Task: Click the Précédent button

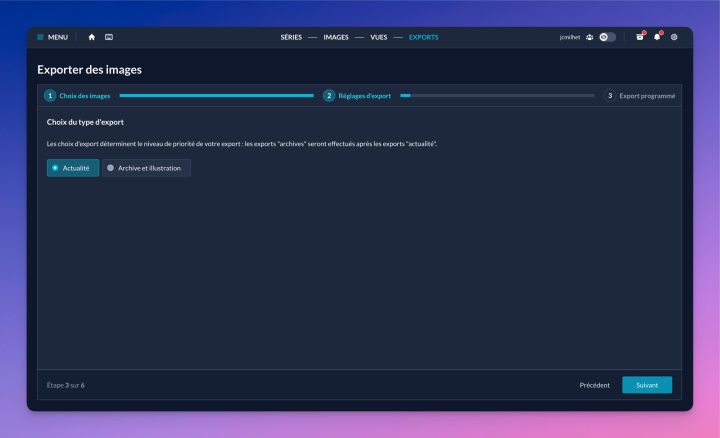Action: tap(595, 385)
